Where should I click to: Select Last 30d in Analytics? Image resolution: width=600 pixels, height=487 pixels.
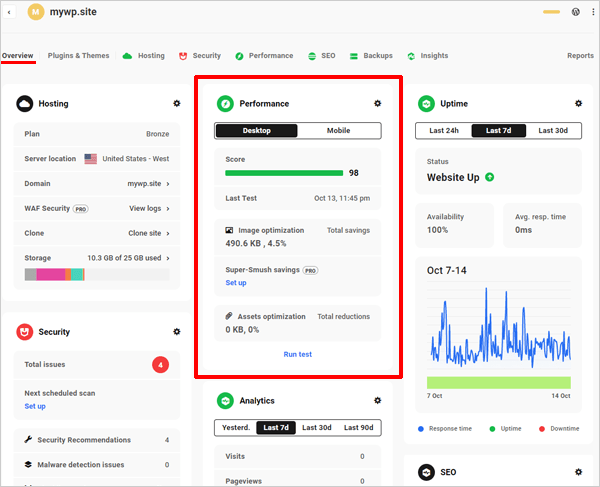tap(318, 427)
